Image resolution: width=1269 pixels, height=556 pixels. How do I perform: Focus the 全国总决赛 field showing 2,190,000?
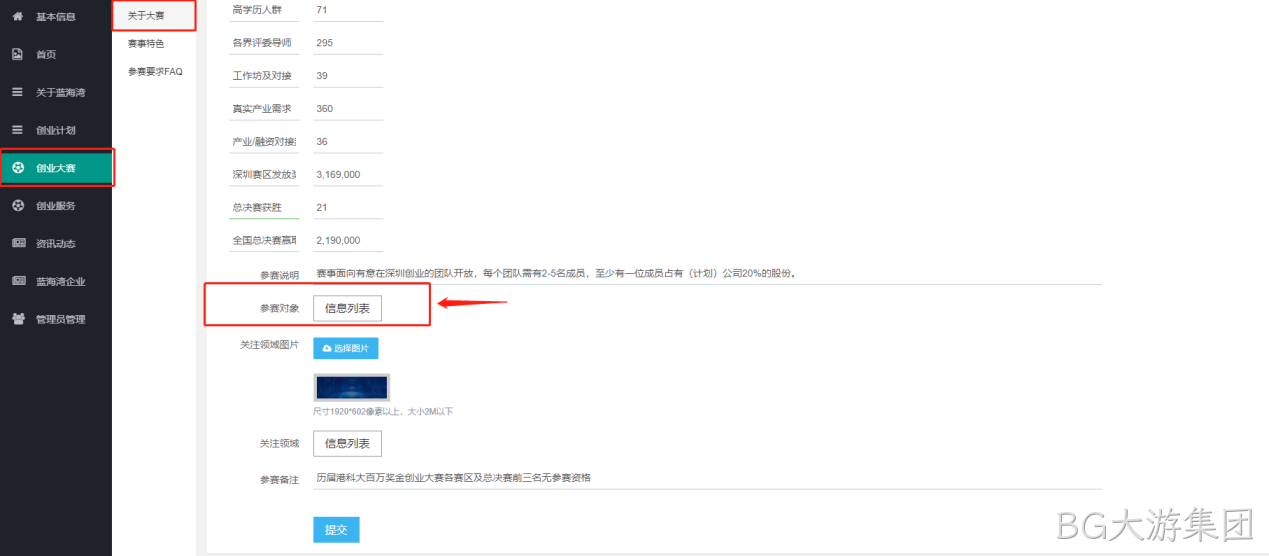348,241
